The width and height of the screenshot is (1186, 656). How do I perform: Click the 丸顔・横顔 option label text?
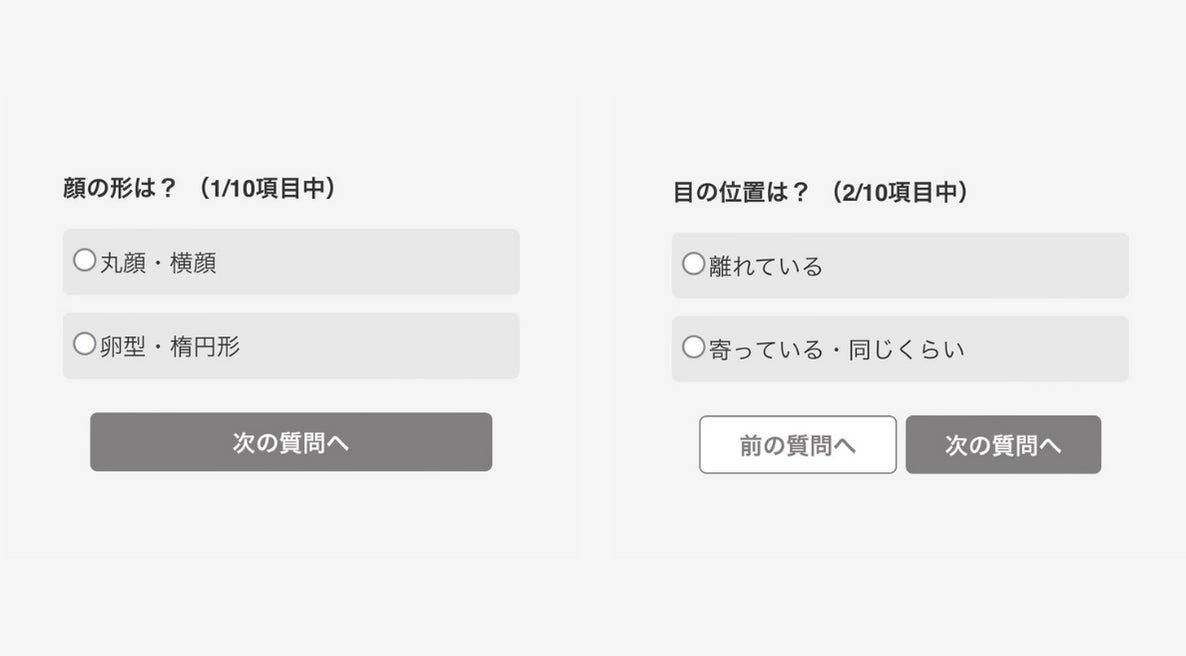[x=158, y=263]
